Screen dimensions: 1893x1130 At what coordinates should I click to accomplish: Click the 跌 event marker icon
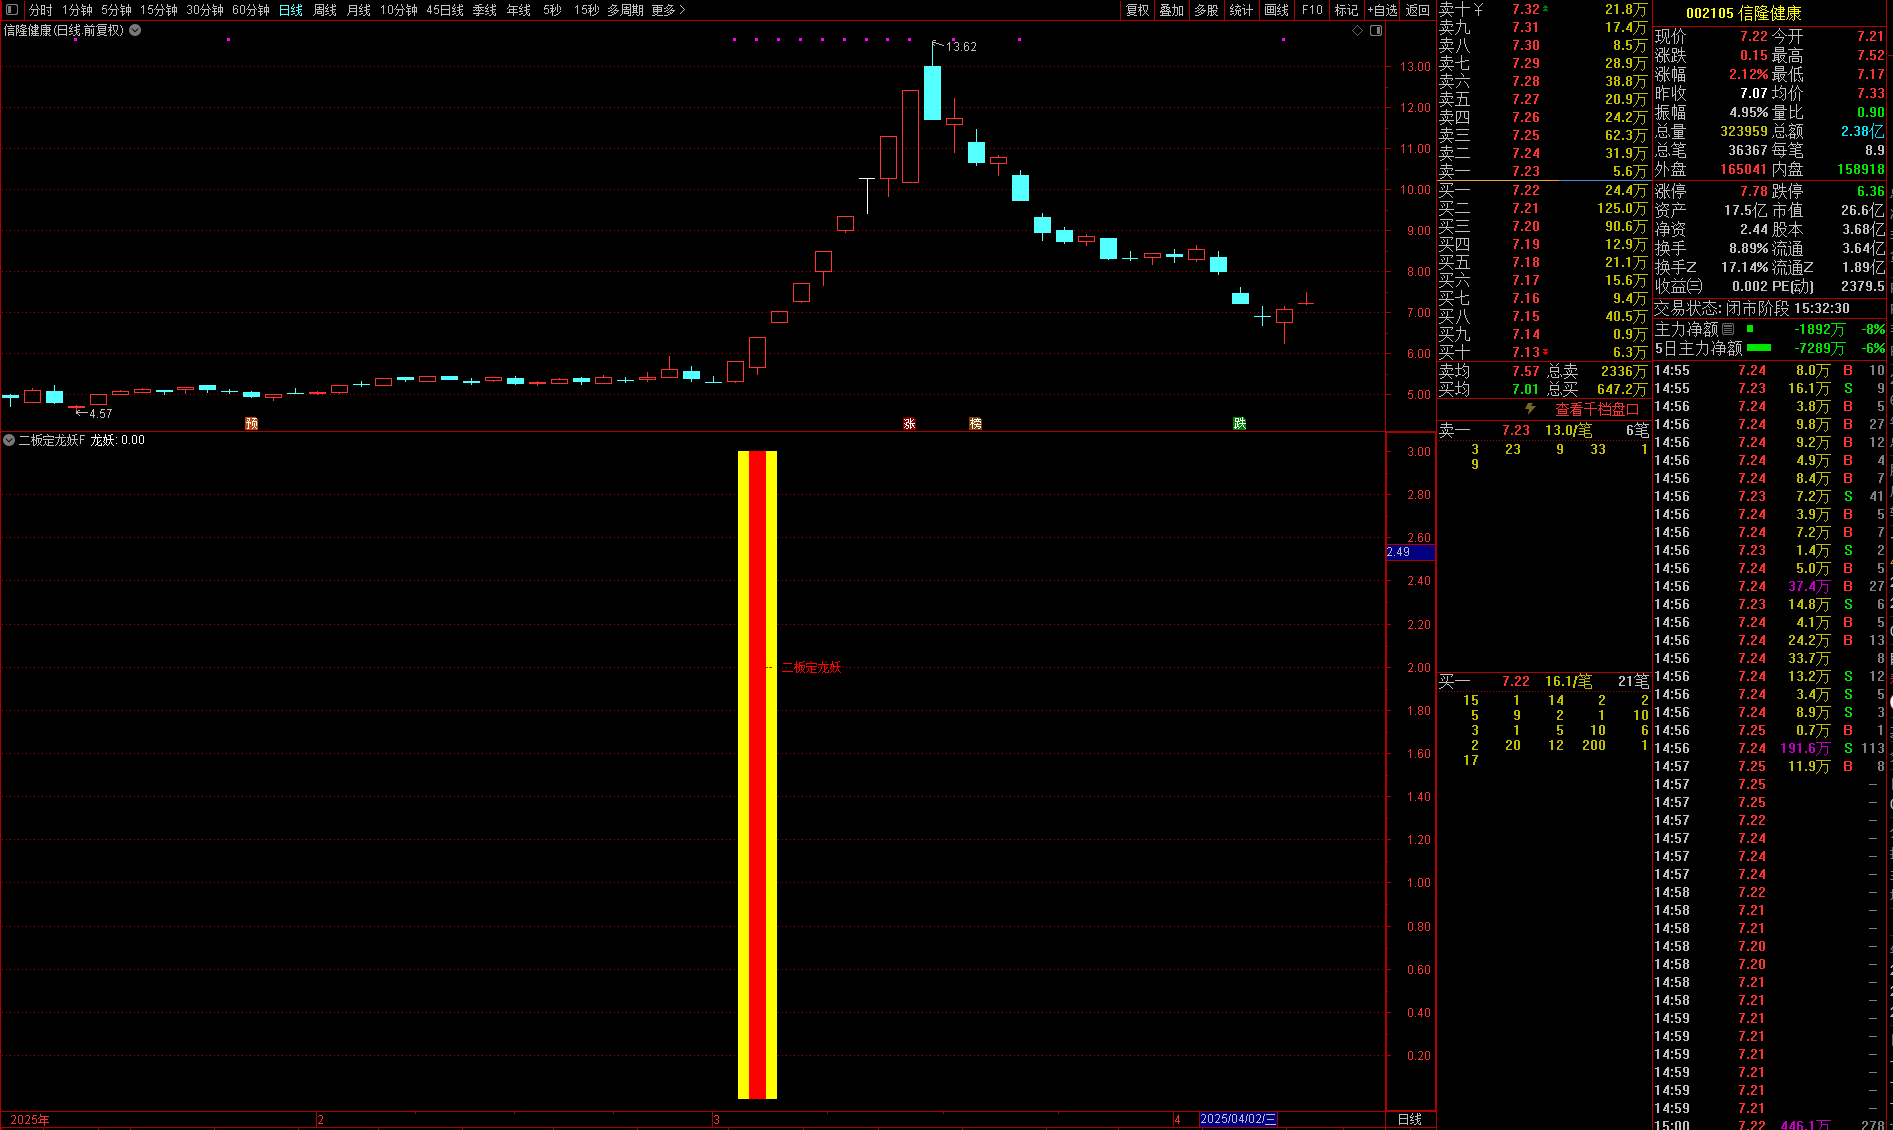(x=1239, y=424)
